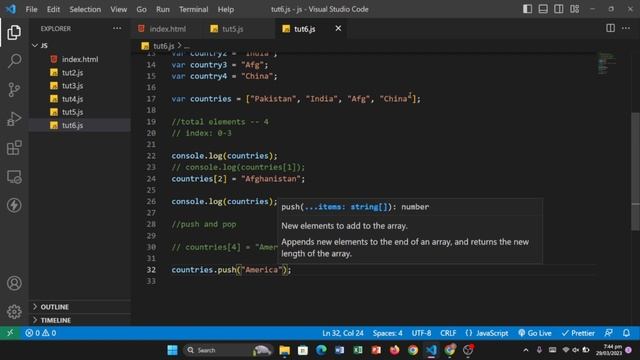Viewport: 640px width, 360px height.
Task: Click the tut6.js breadcrumb
Action: pos(163,46)
